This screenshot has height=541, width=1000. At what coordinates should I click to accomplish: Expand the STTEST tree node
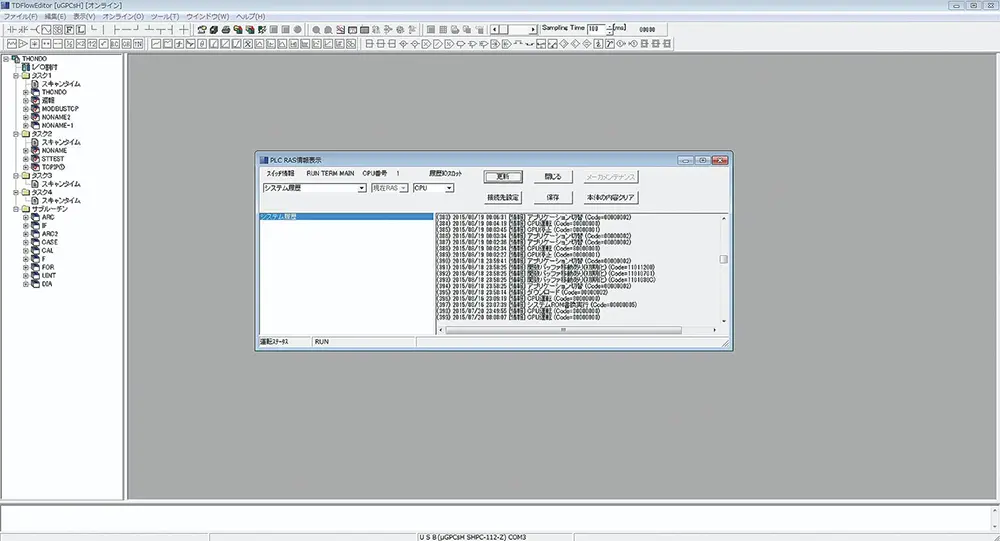(26, 158)
